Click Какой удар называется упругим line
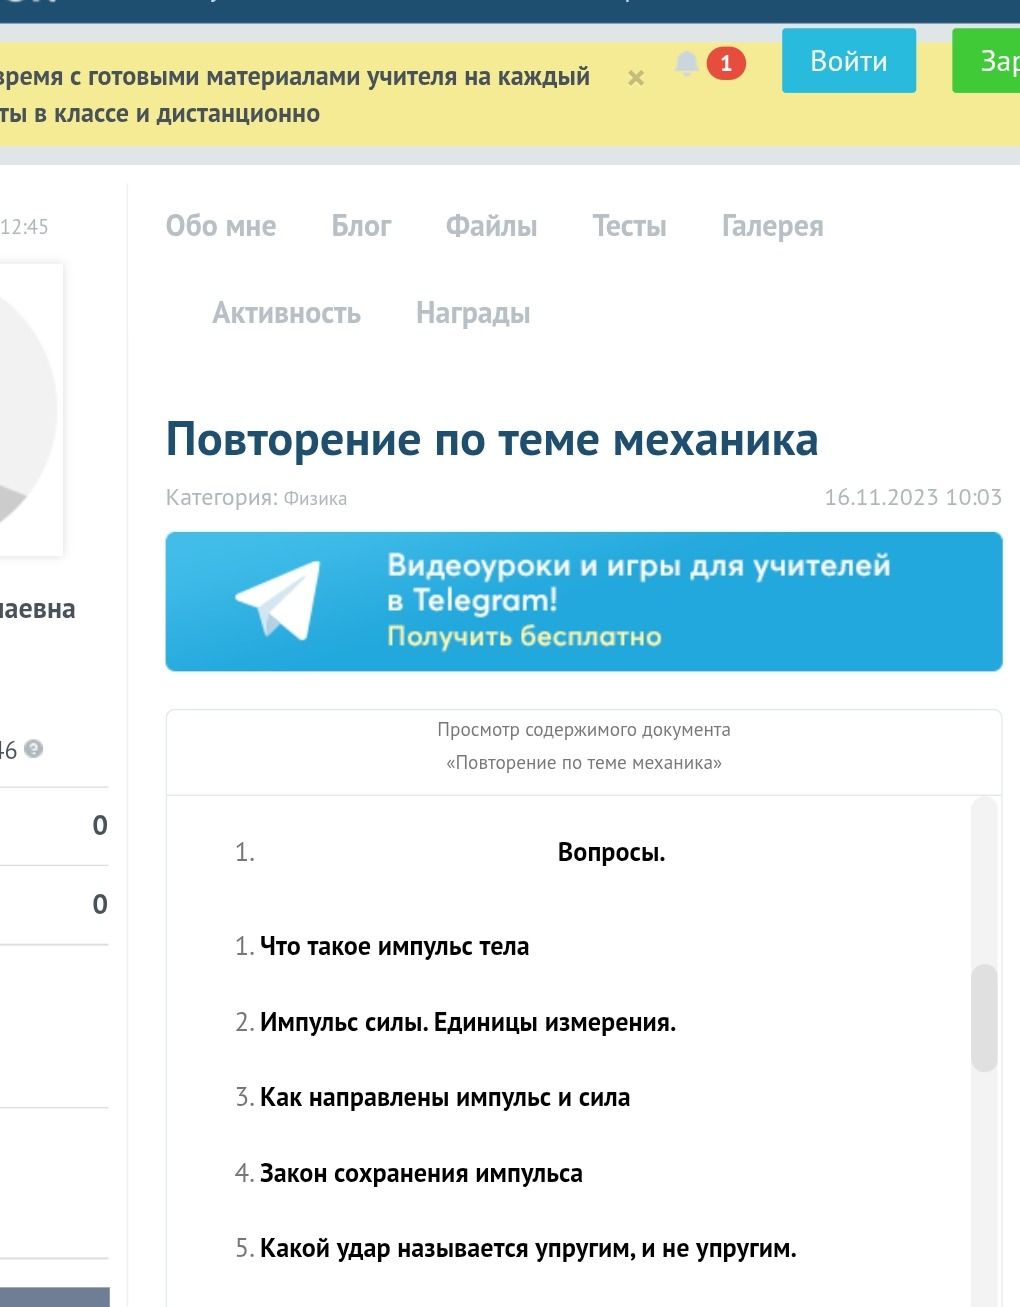This screenshot has width=1020, height=1307. [x=528, y=1248]
